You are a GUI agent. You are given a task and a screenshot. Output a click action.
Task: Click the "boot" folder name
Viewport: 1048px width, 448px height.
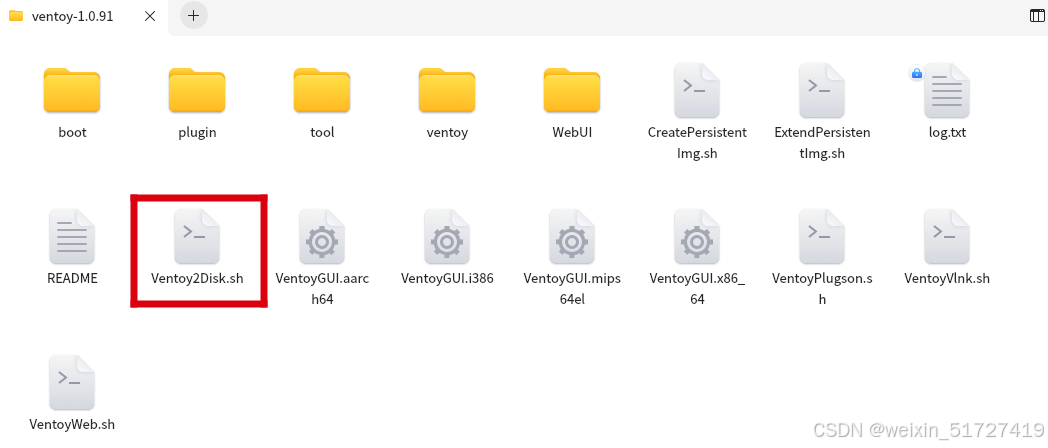[x=72, y=132]
